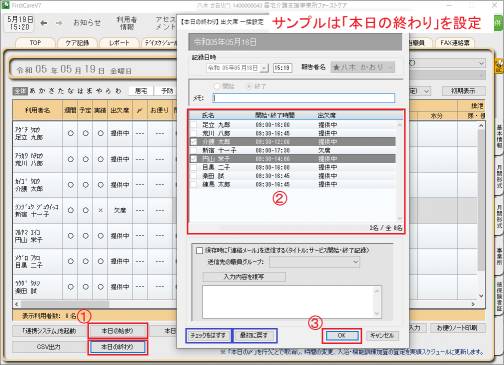Open the 利用者情報 toolbar item
504x365 pixels.
point(127,23)
